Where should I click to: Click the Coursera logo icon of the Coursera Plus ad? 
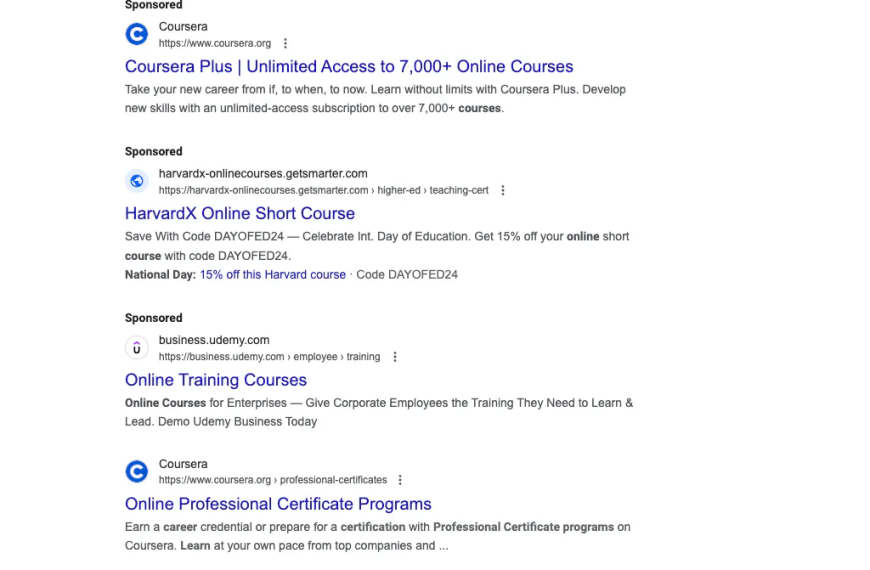pyautogui.click(x=136, y=34)
